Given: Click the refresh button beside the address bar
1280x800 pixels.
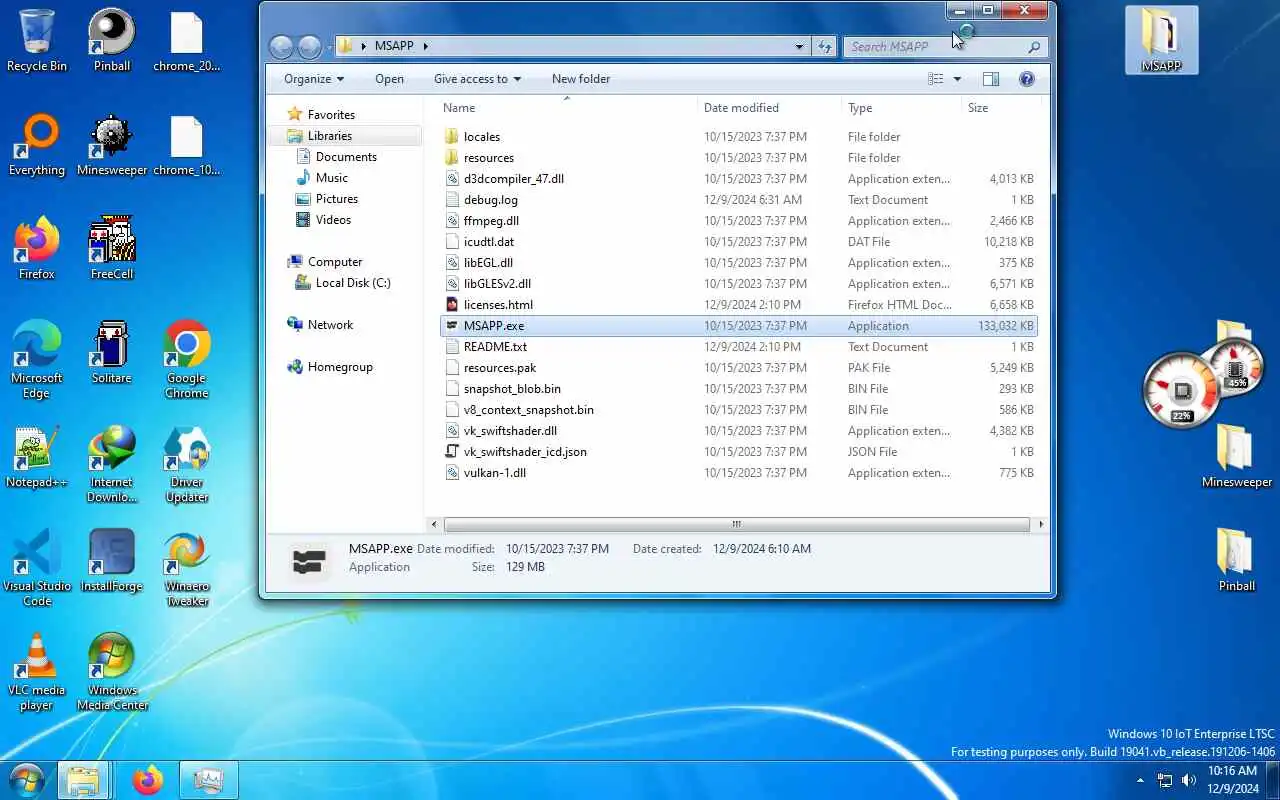Looking at the screenshot, I should click(x=825, y=46).
